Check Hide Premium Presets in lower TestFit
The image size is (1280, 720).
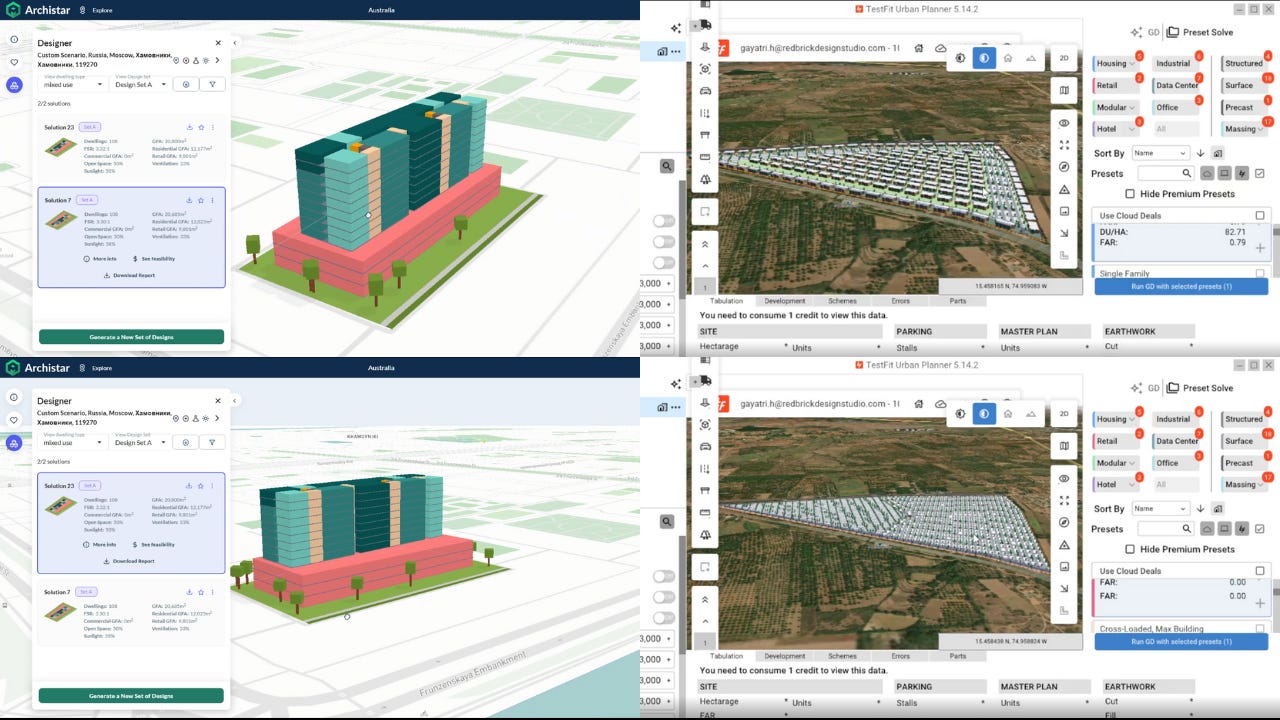1130,549
